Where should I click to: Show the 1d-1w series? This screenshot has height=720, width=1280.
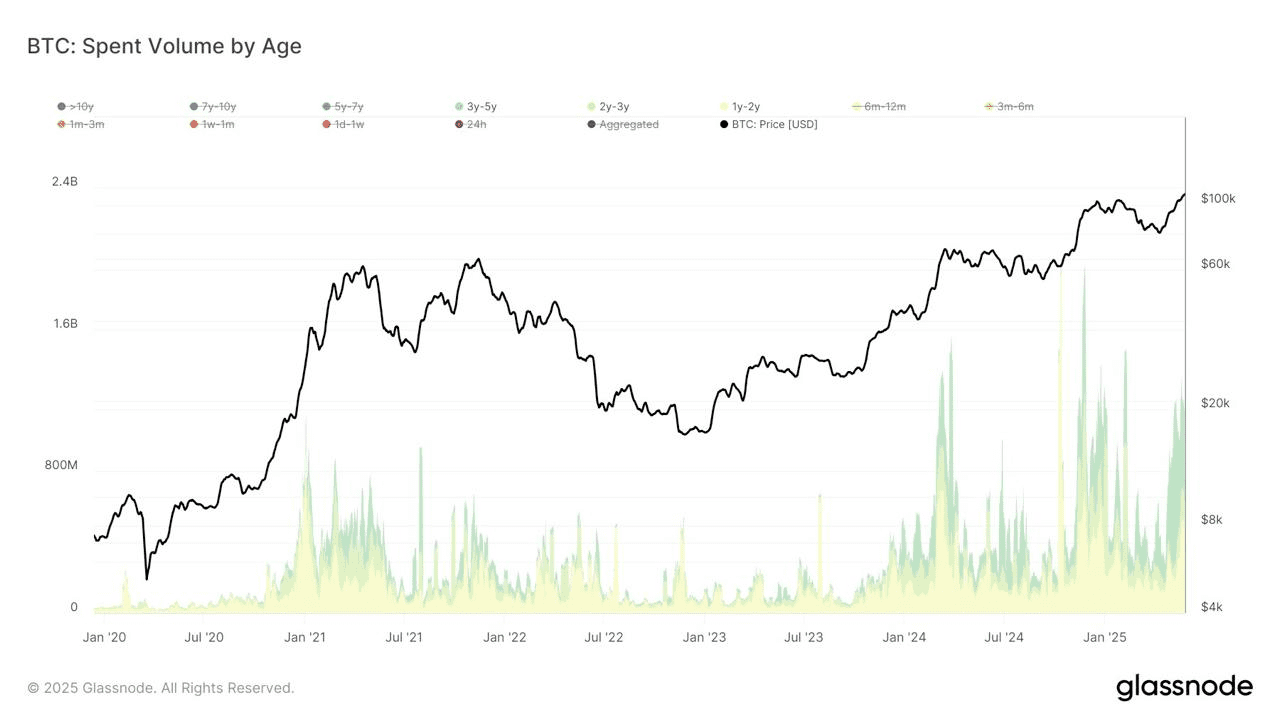(x=343, y=124)
